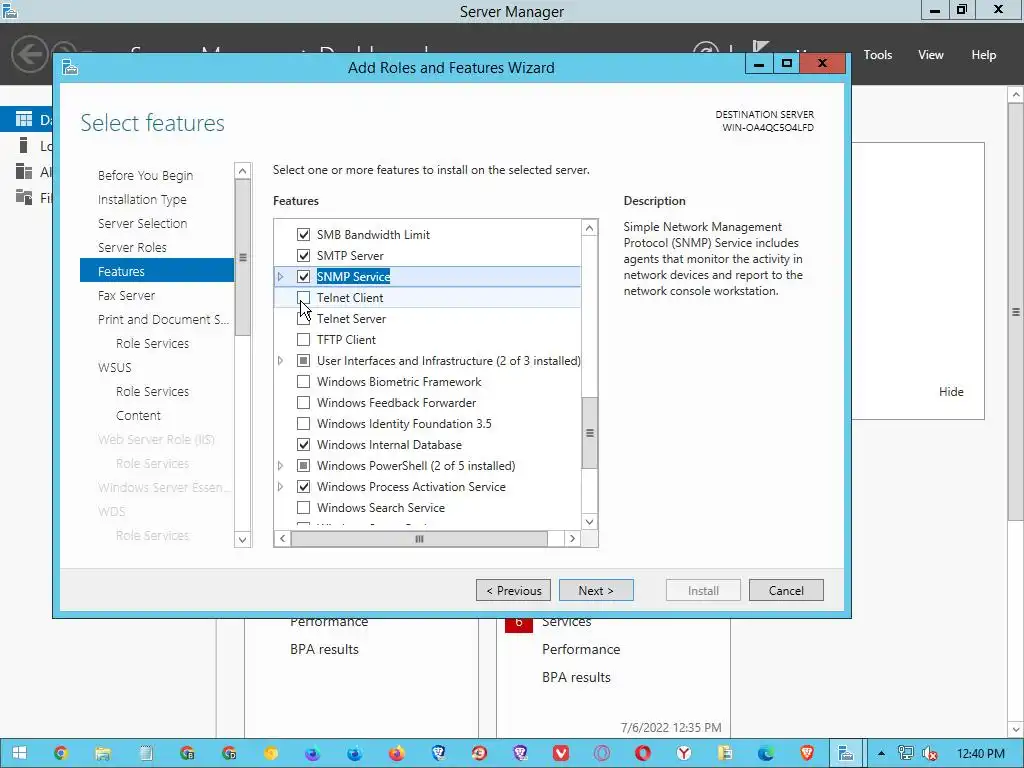The width and height of the screenshot is (1024, 768).
Task: Select the All Servers icon in Server Manager
Action: pyautogui.click(x=24, y=171)
